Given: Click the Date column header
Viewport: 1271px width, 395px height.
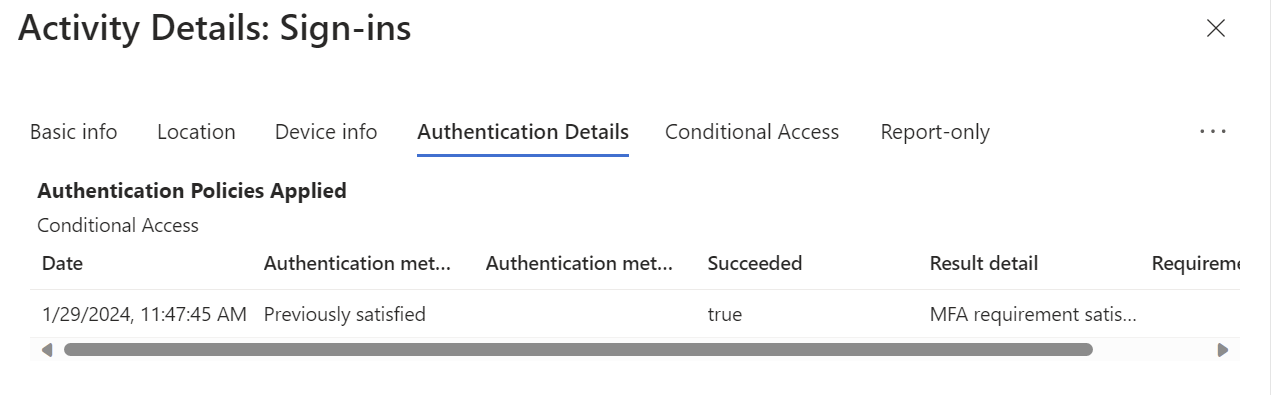Looking at the screenshot, I should [x=62, y=263].
